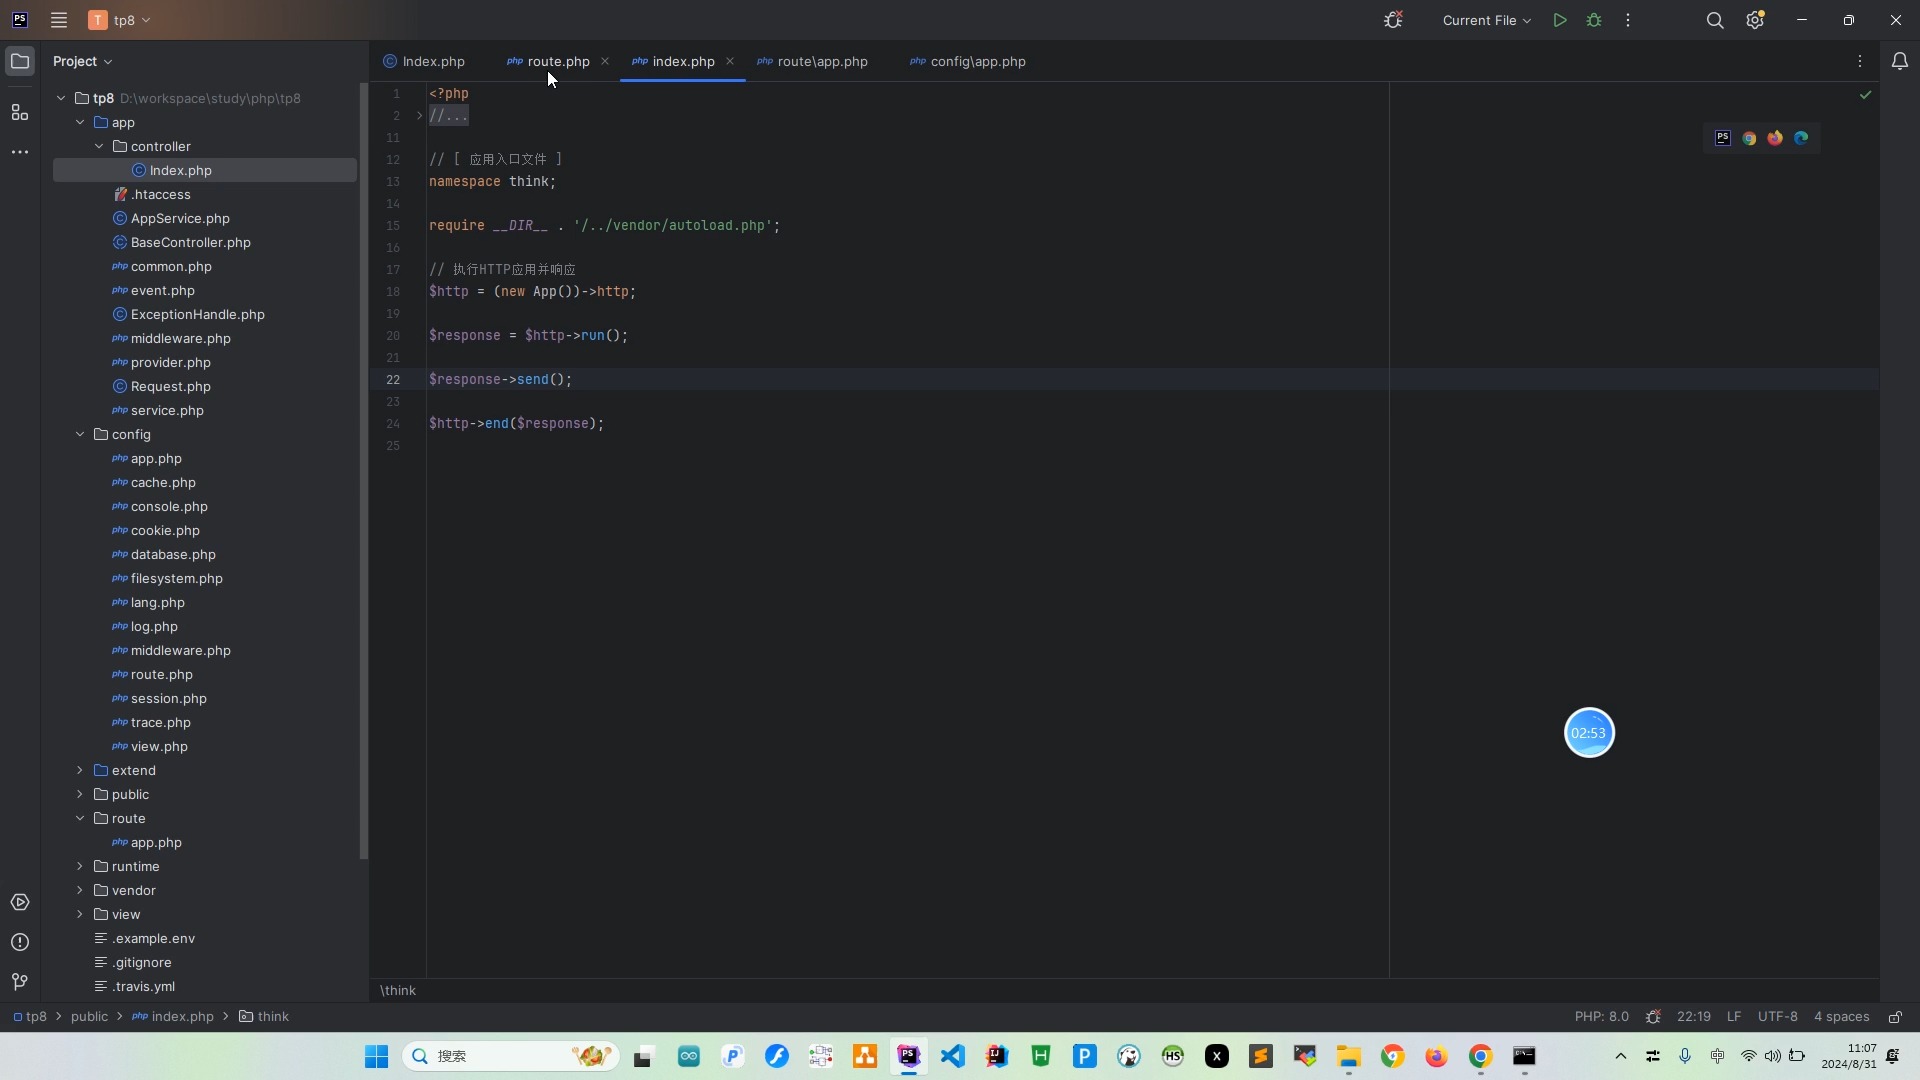Open the Notifications bell
Viewport: 1920px width, 1080px height.
click(1900, 61)
